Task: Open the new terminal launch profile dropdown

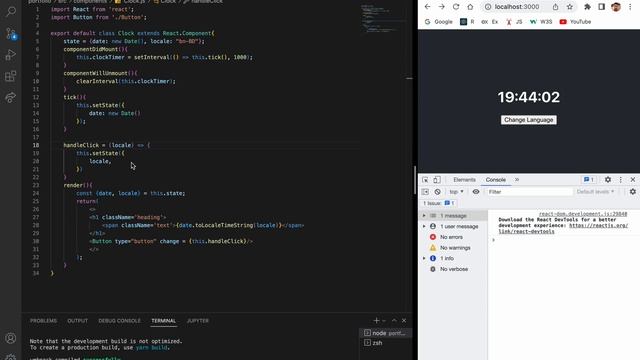Action: point(384,321)
